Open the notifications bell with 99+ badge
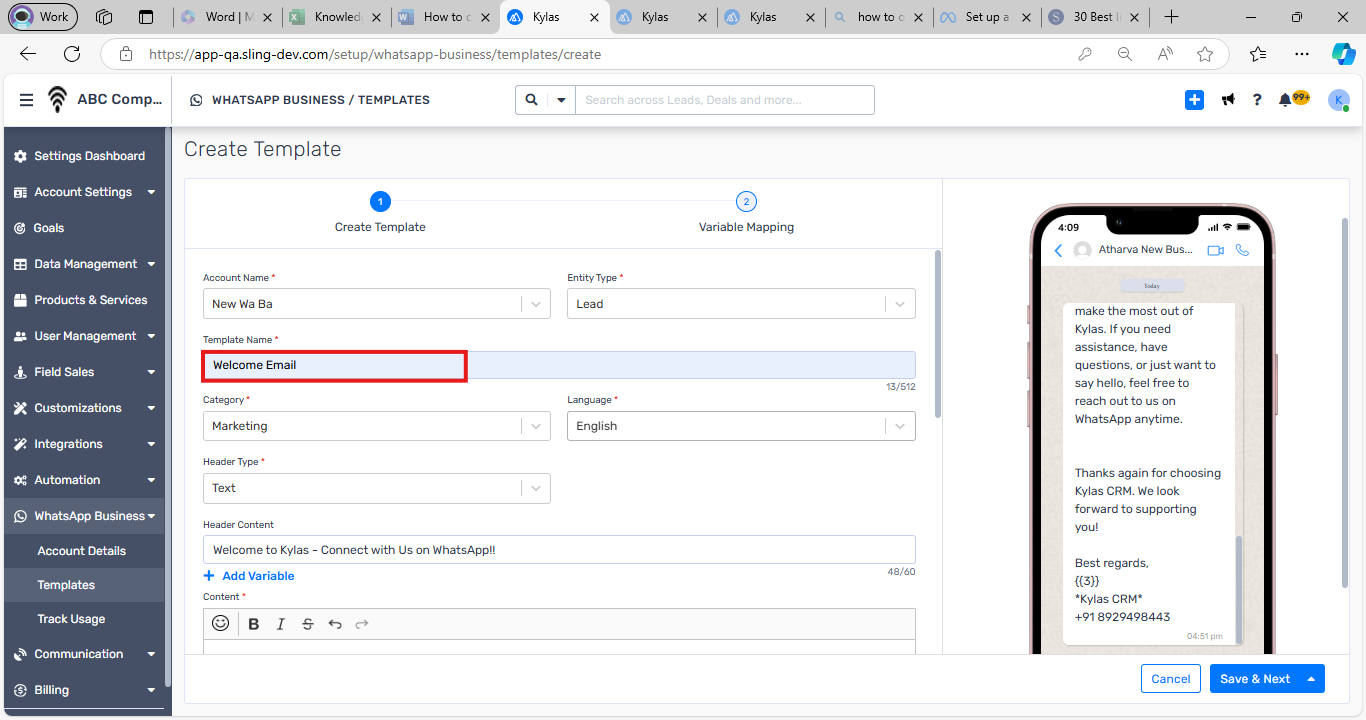The image size is (1366, 720). click(x=1293, y=99)
